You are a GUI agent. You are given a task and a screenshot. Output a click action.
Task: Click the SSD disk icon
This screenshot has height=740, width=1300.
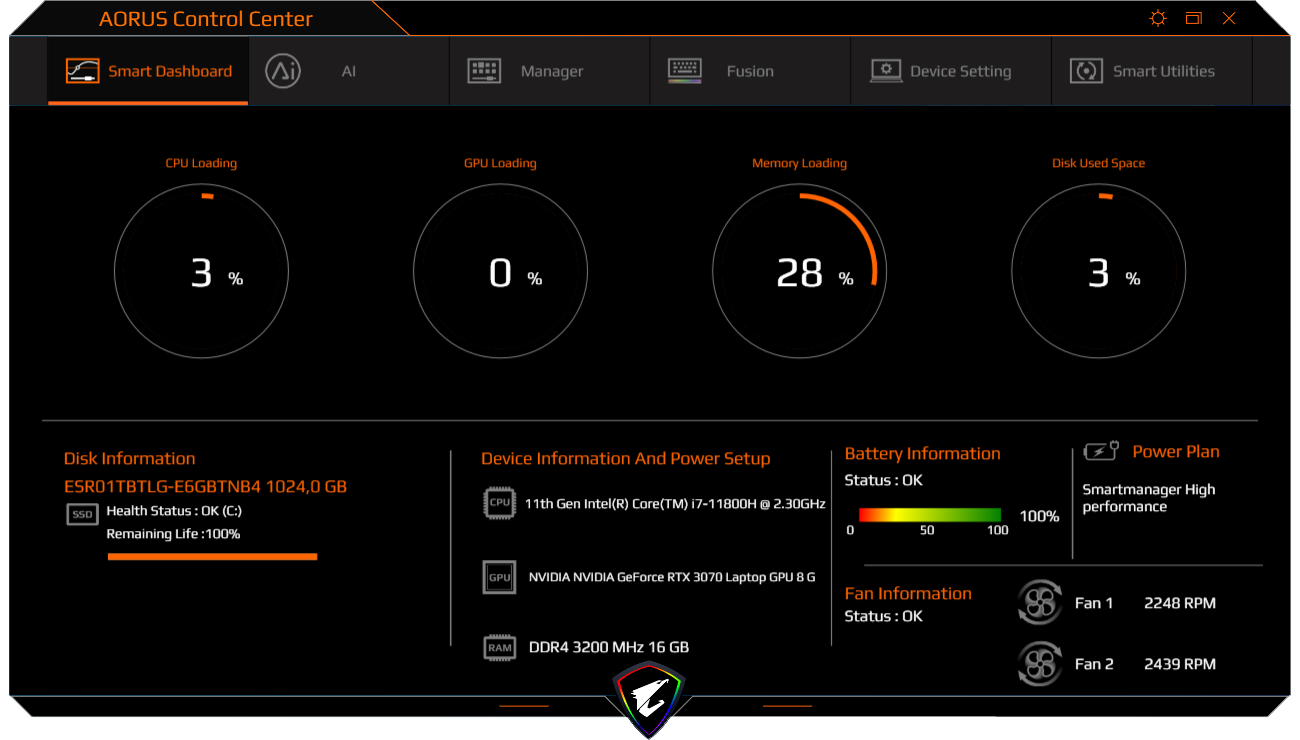click(x=82, y=514)
